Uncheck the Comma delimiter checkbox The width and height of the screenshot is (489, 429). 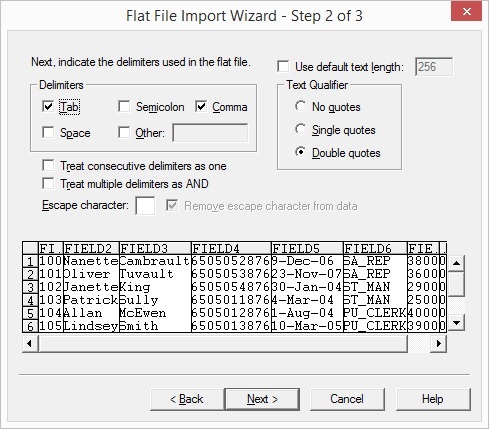pos(201,106)
